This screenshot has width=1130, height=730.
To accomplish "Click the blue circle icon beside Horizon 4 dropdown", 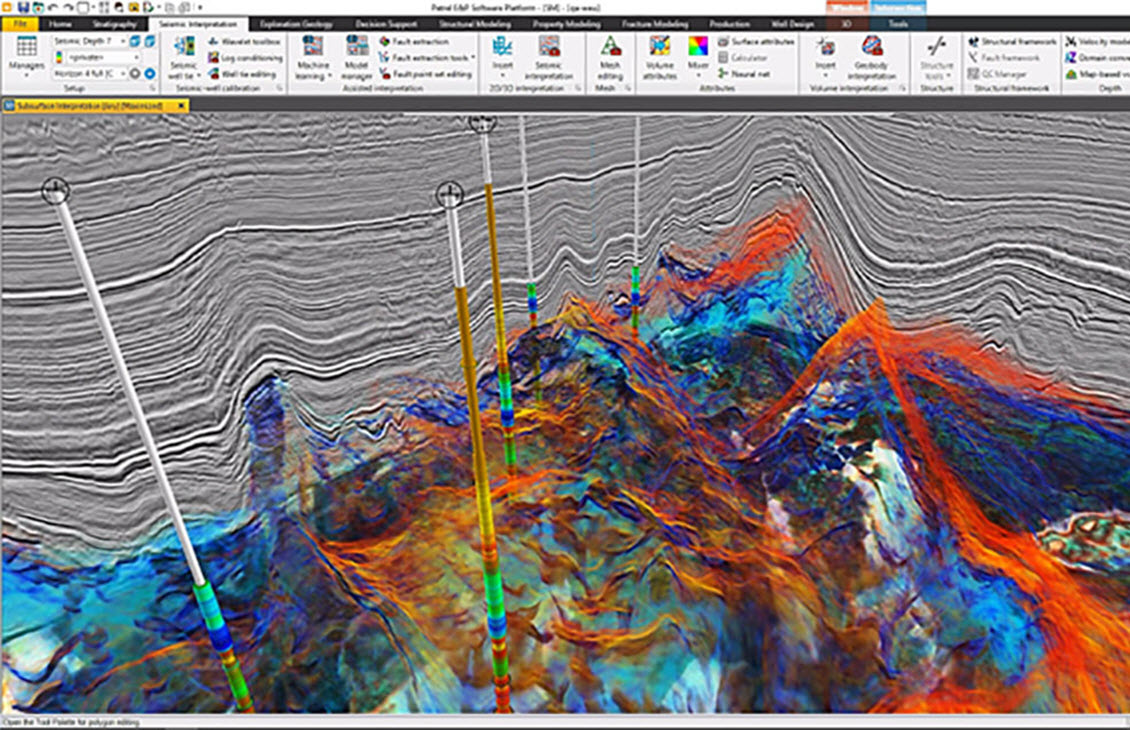I will (149, 74).
